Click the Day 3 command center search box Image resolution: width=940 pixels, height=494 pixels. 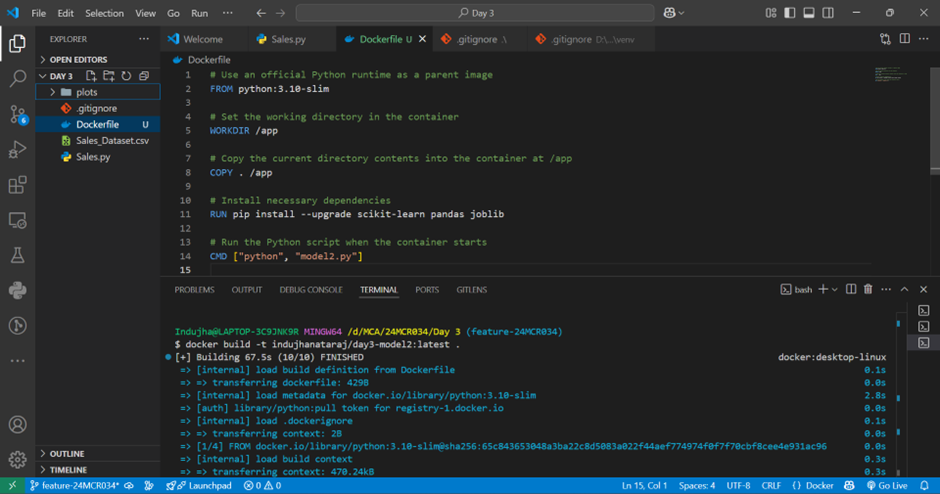click(475, 13)
